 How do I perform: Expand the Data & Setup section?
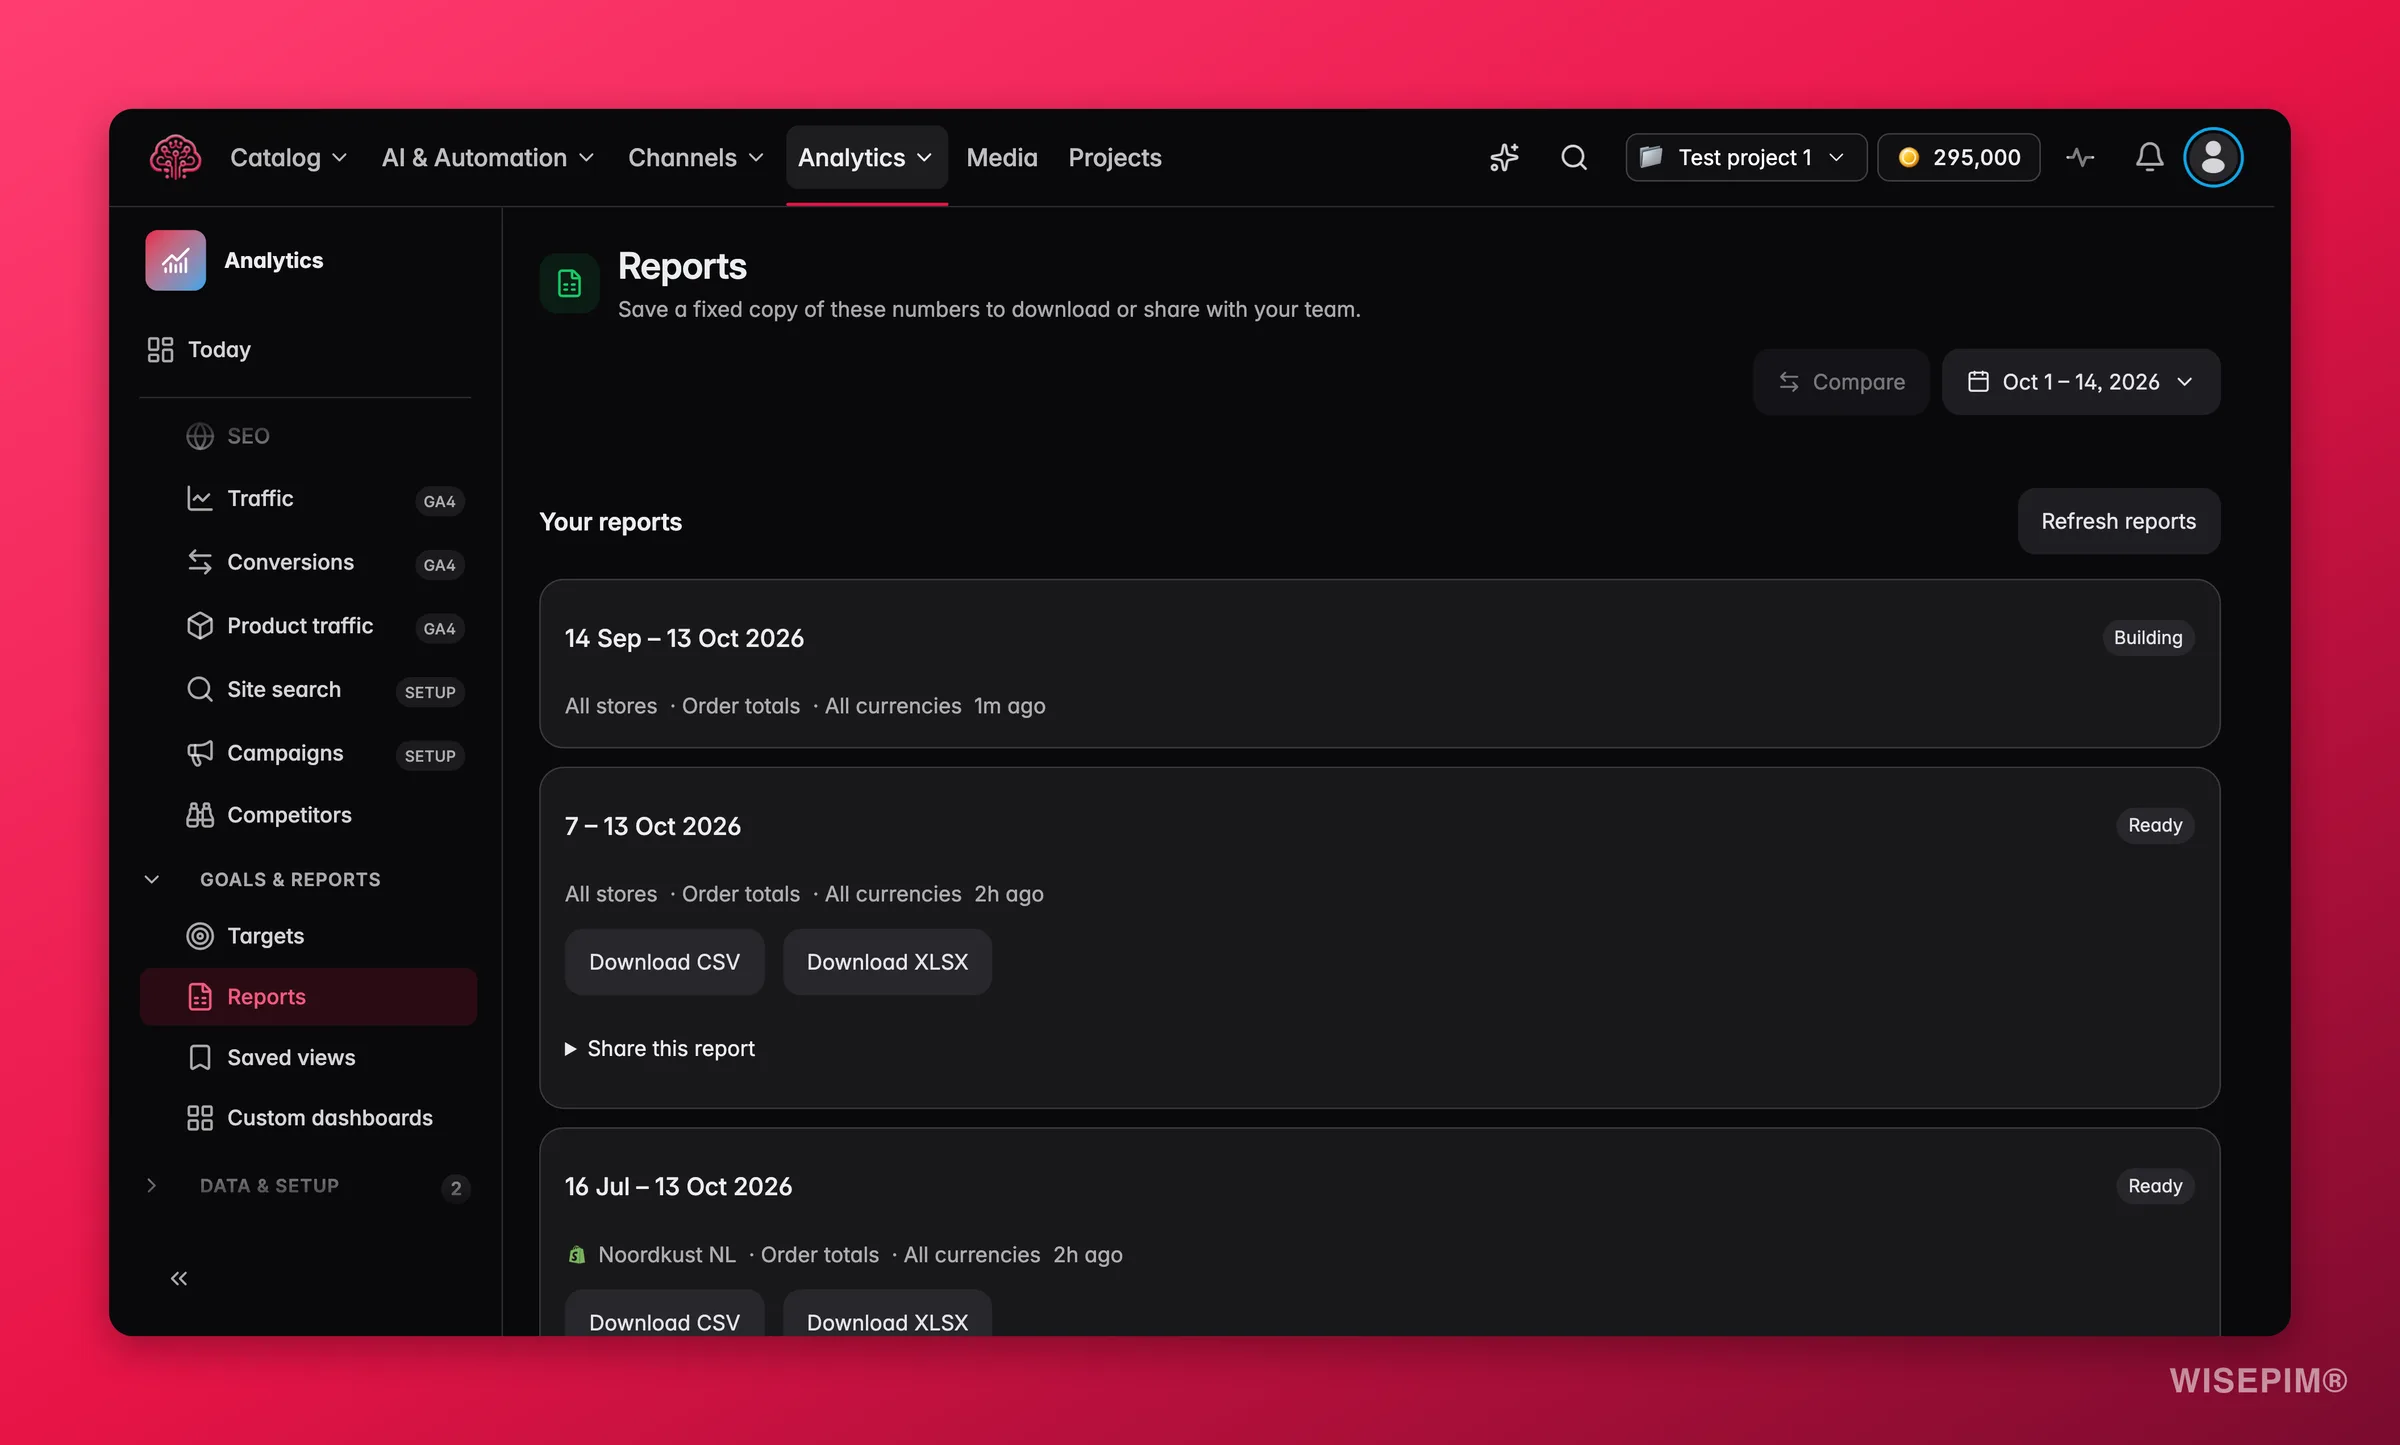pyautogui.click(x=305, y=1186)
